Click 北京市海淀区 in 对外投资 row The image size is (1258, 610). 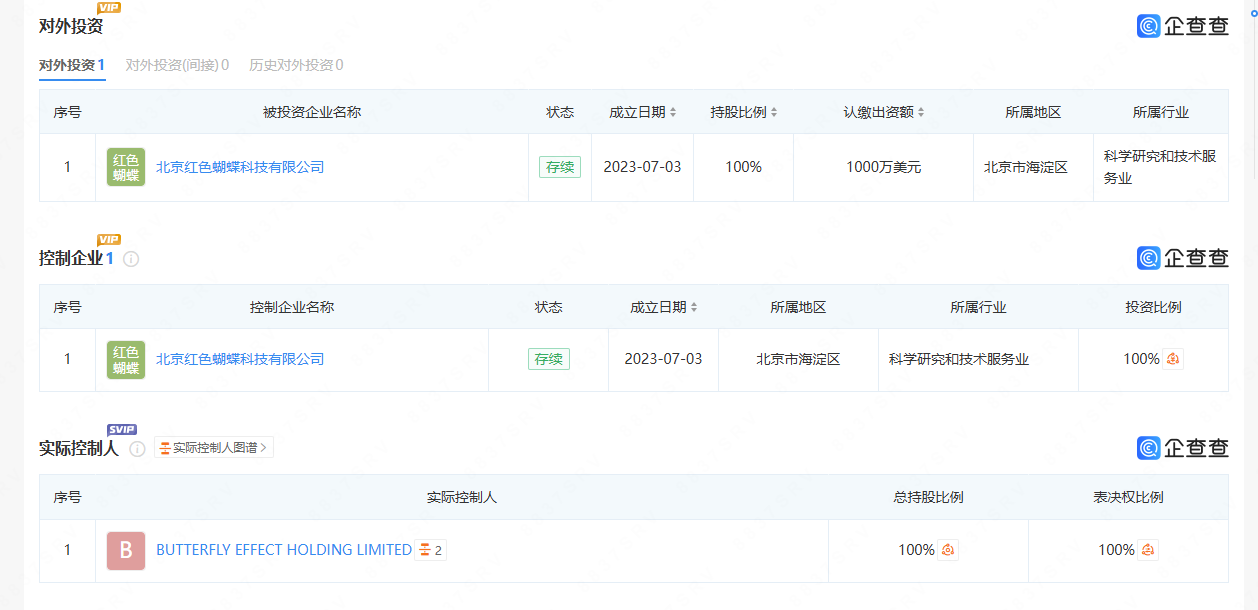point(1026,167)
